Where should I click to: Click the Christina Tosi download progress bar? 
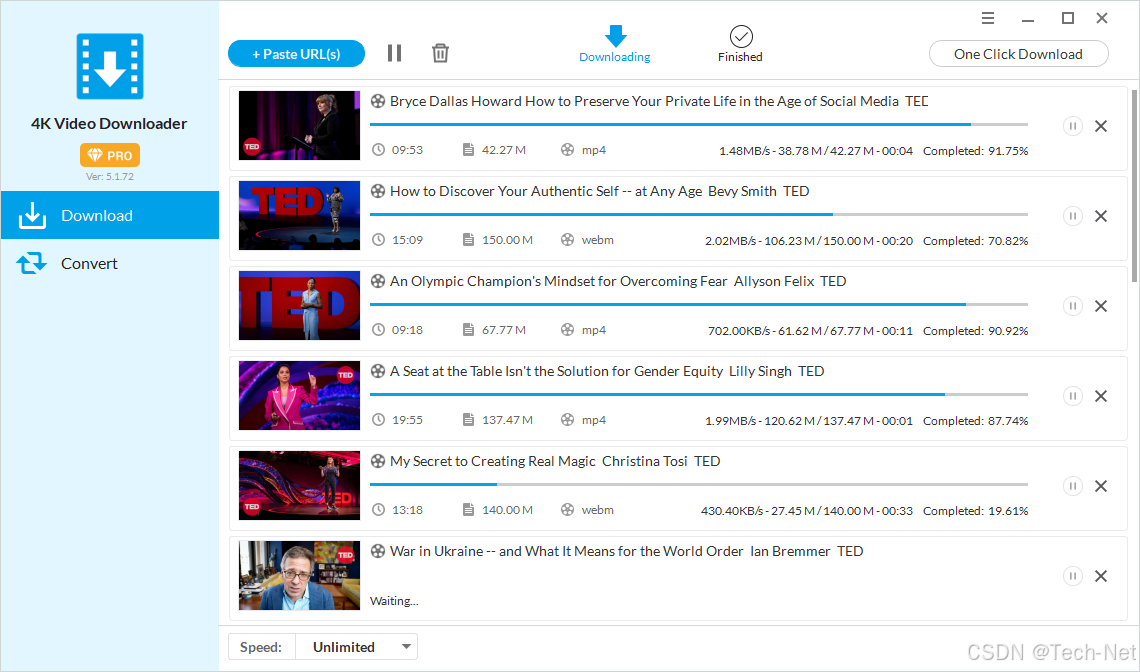coord(699,484)
